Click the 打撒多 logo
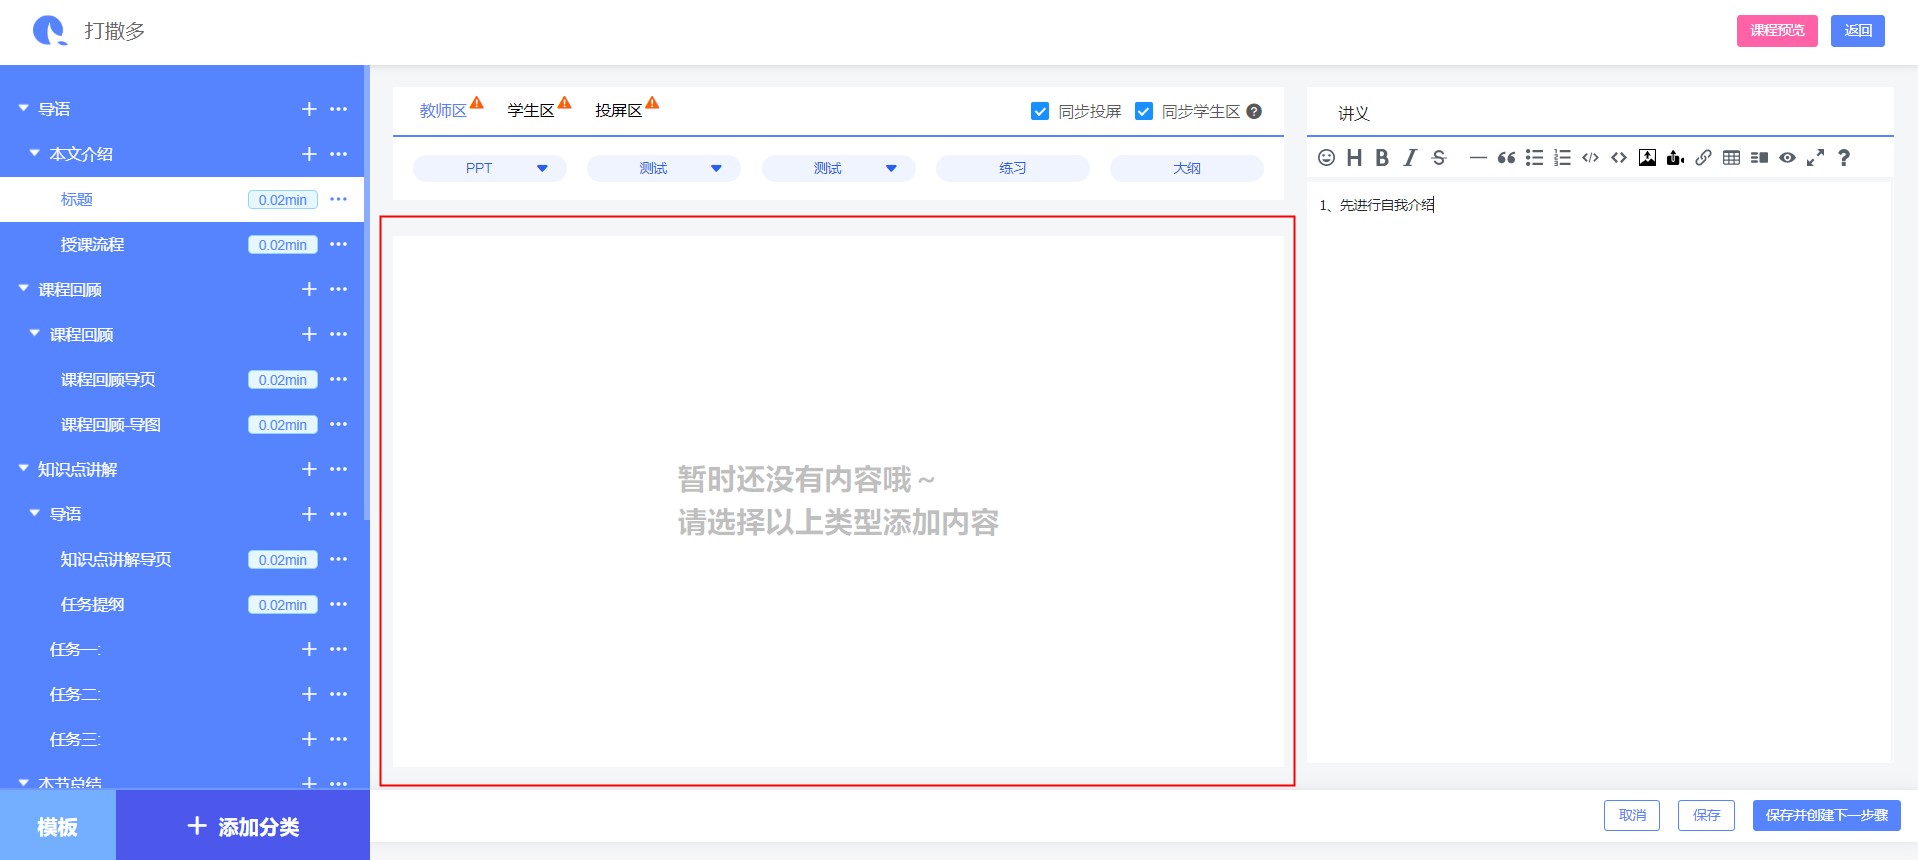The width and height of the screenshot is (1918, 860). [49, 31]
